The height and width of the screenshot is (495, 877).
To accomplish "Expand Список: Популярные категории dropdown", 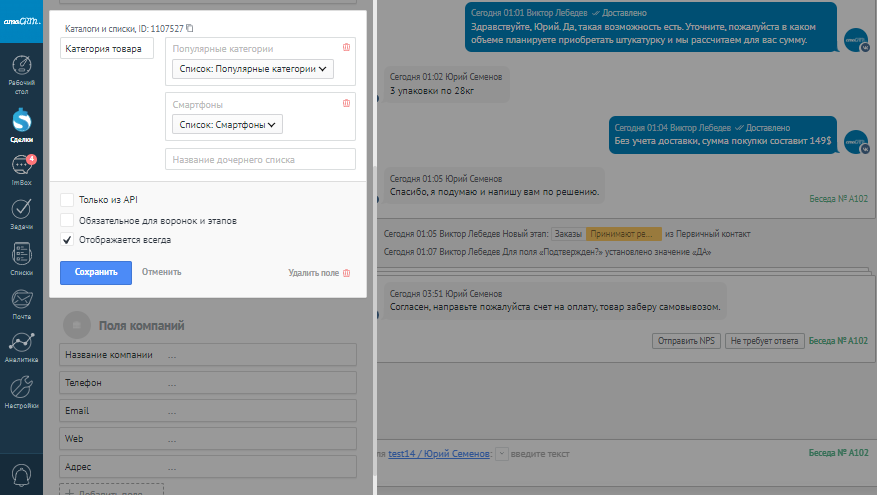I will click(251, 70).
